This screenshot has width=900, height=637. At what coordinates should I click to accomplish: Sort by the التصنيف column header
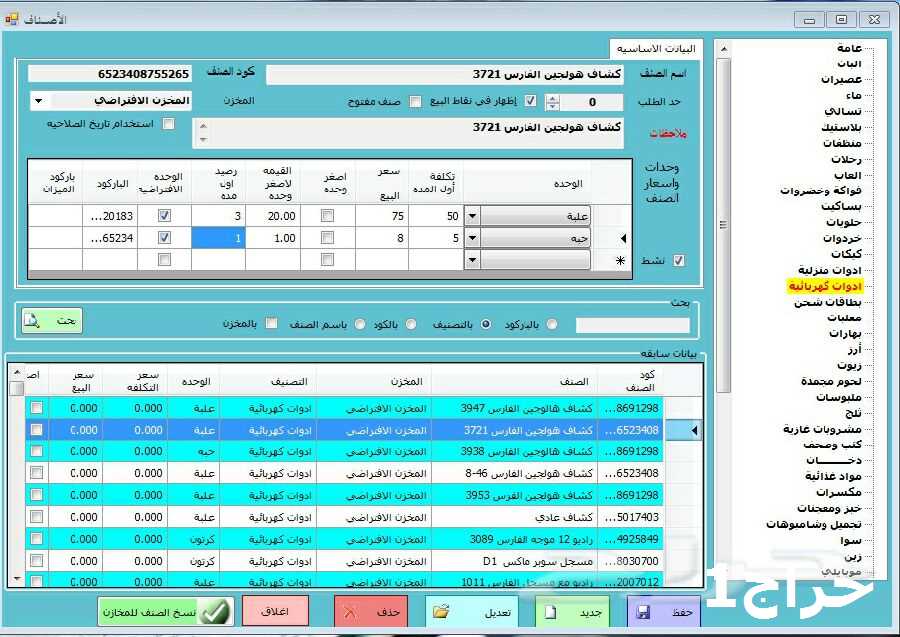pos(269,381)
